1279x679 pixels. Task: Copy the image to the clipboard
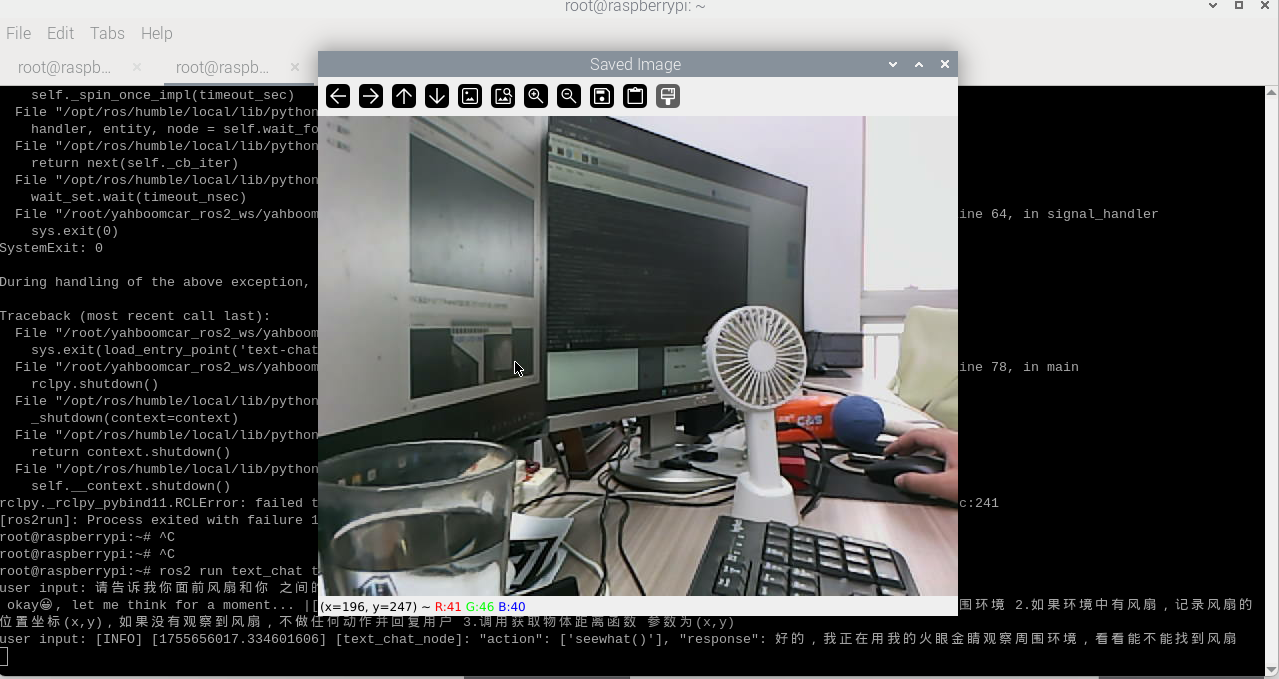pos(635,96)
